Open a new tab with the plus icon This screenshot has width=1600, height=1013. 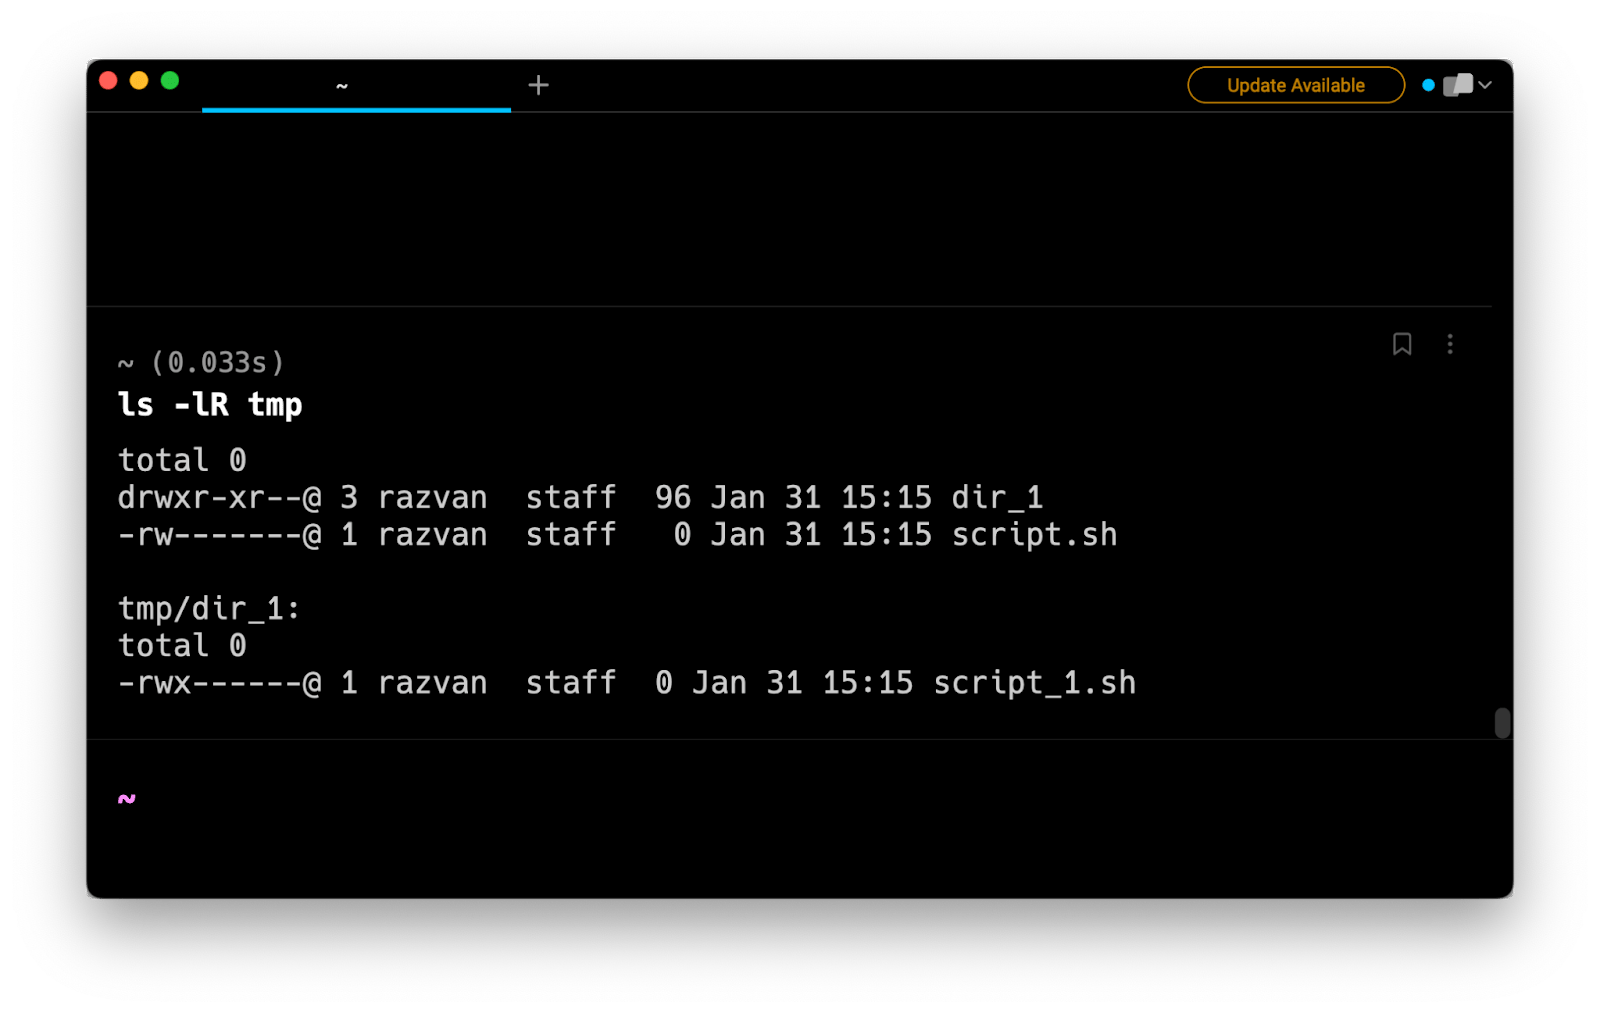[538, 85]
